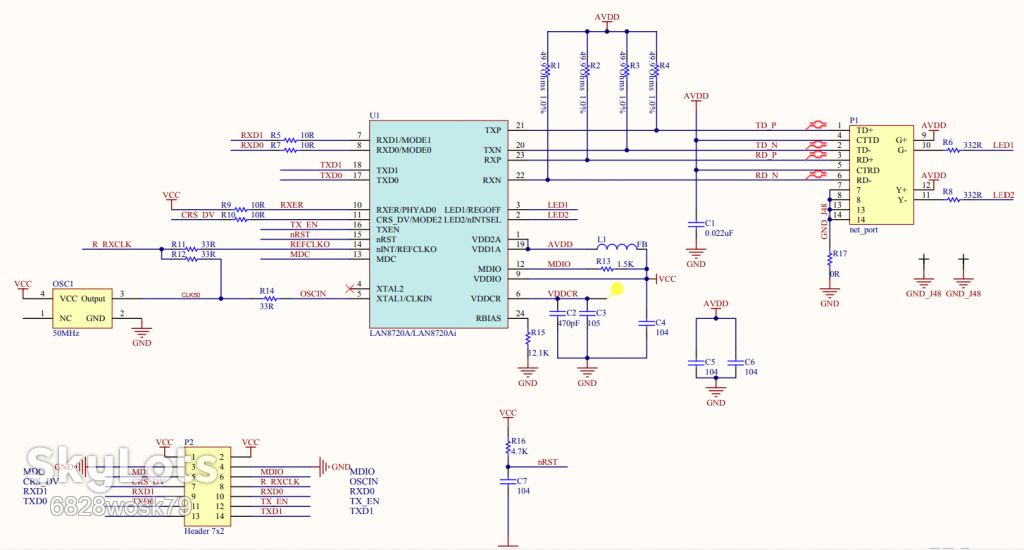Select the P1 net_port connector block
1024x550 pixels.
click(x=881, y=175)
